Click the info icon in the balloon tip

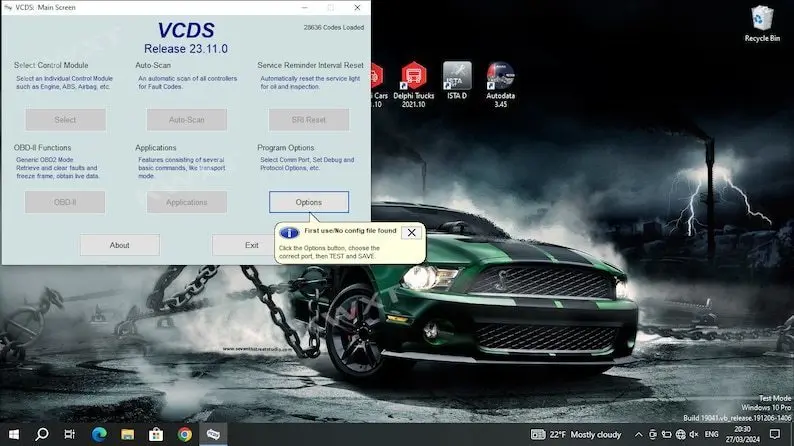pyautogui.click(x=289, y=233)
